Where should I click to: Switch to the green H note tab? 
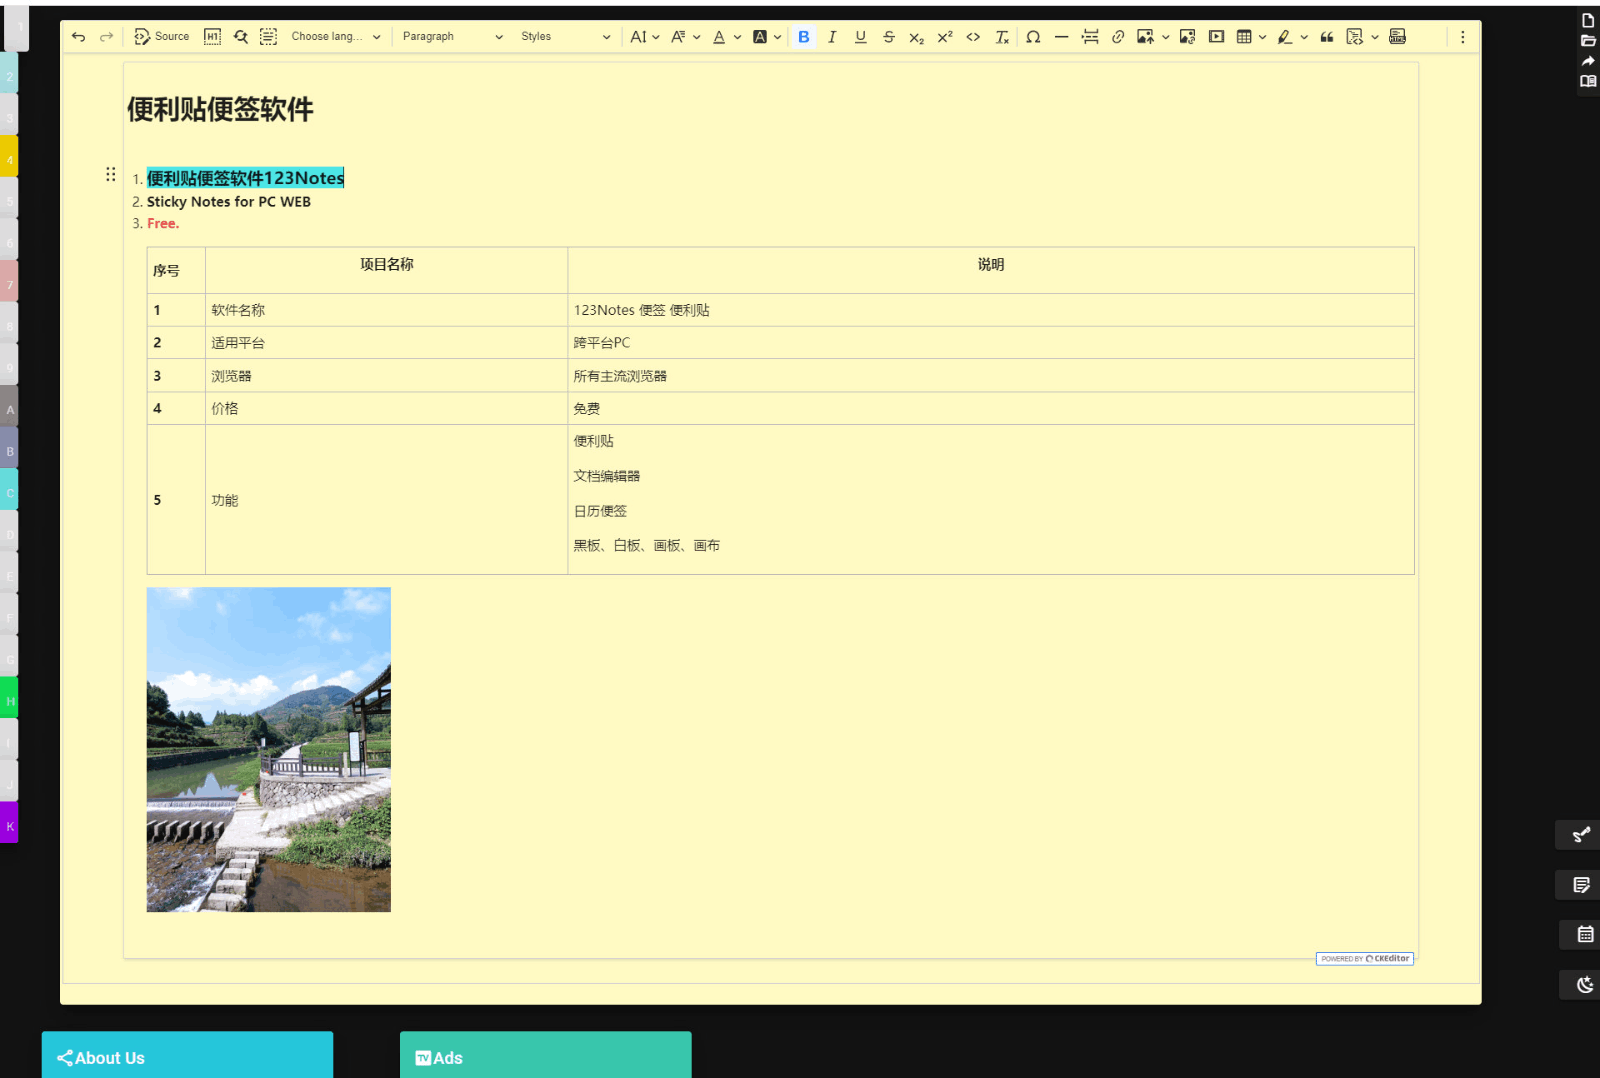coord(9,700)
